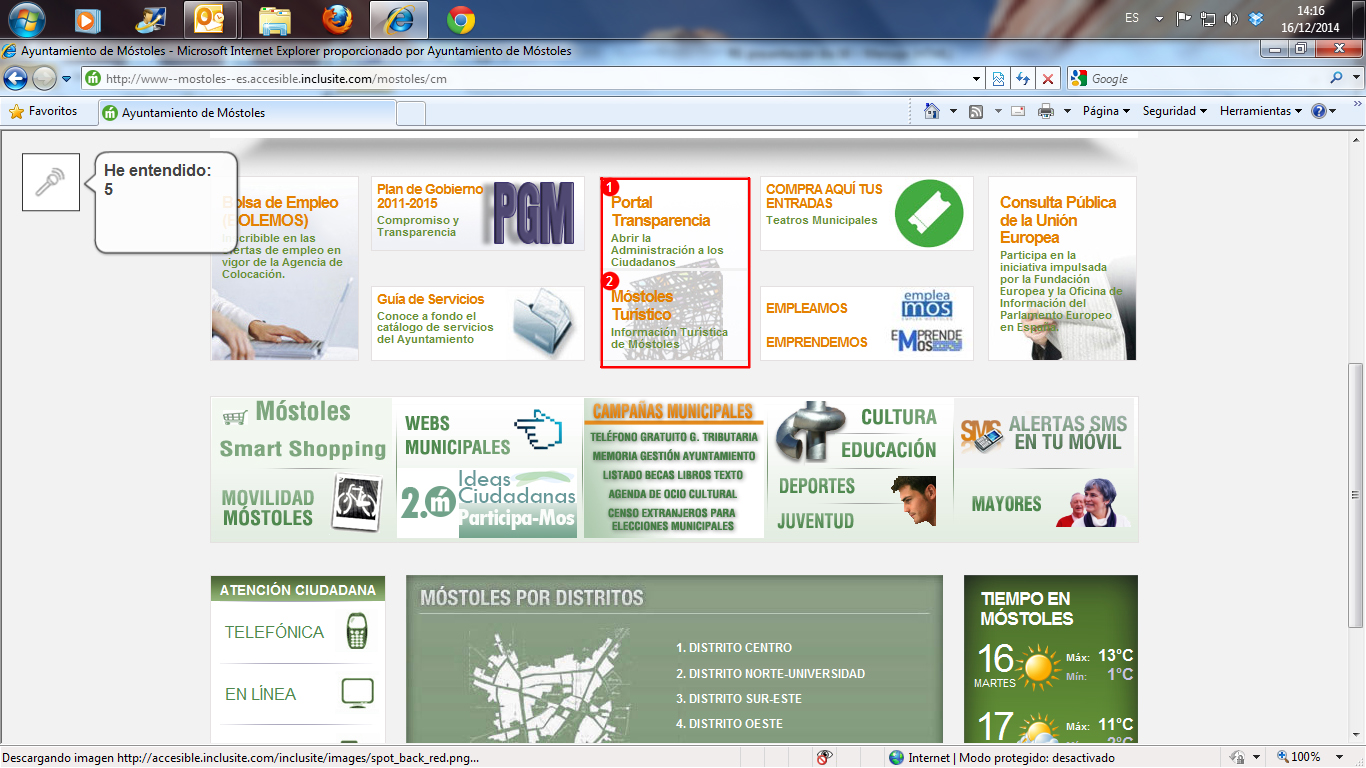This screenshot has width=1366, height=768.
Task: Open the Print icon in the command bar
Action: [x=1048, y=111]
